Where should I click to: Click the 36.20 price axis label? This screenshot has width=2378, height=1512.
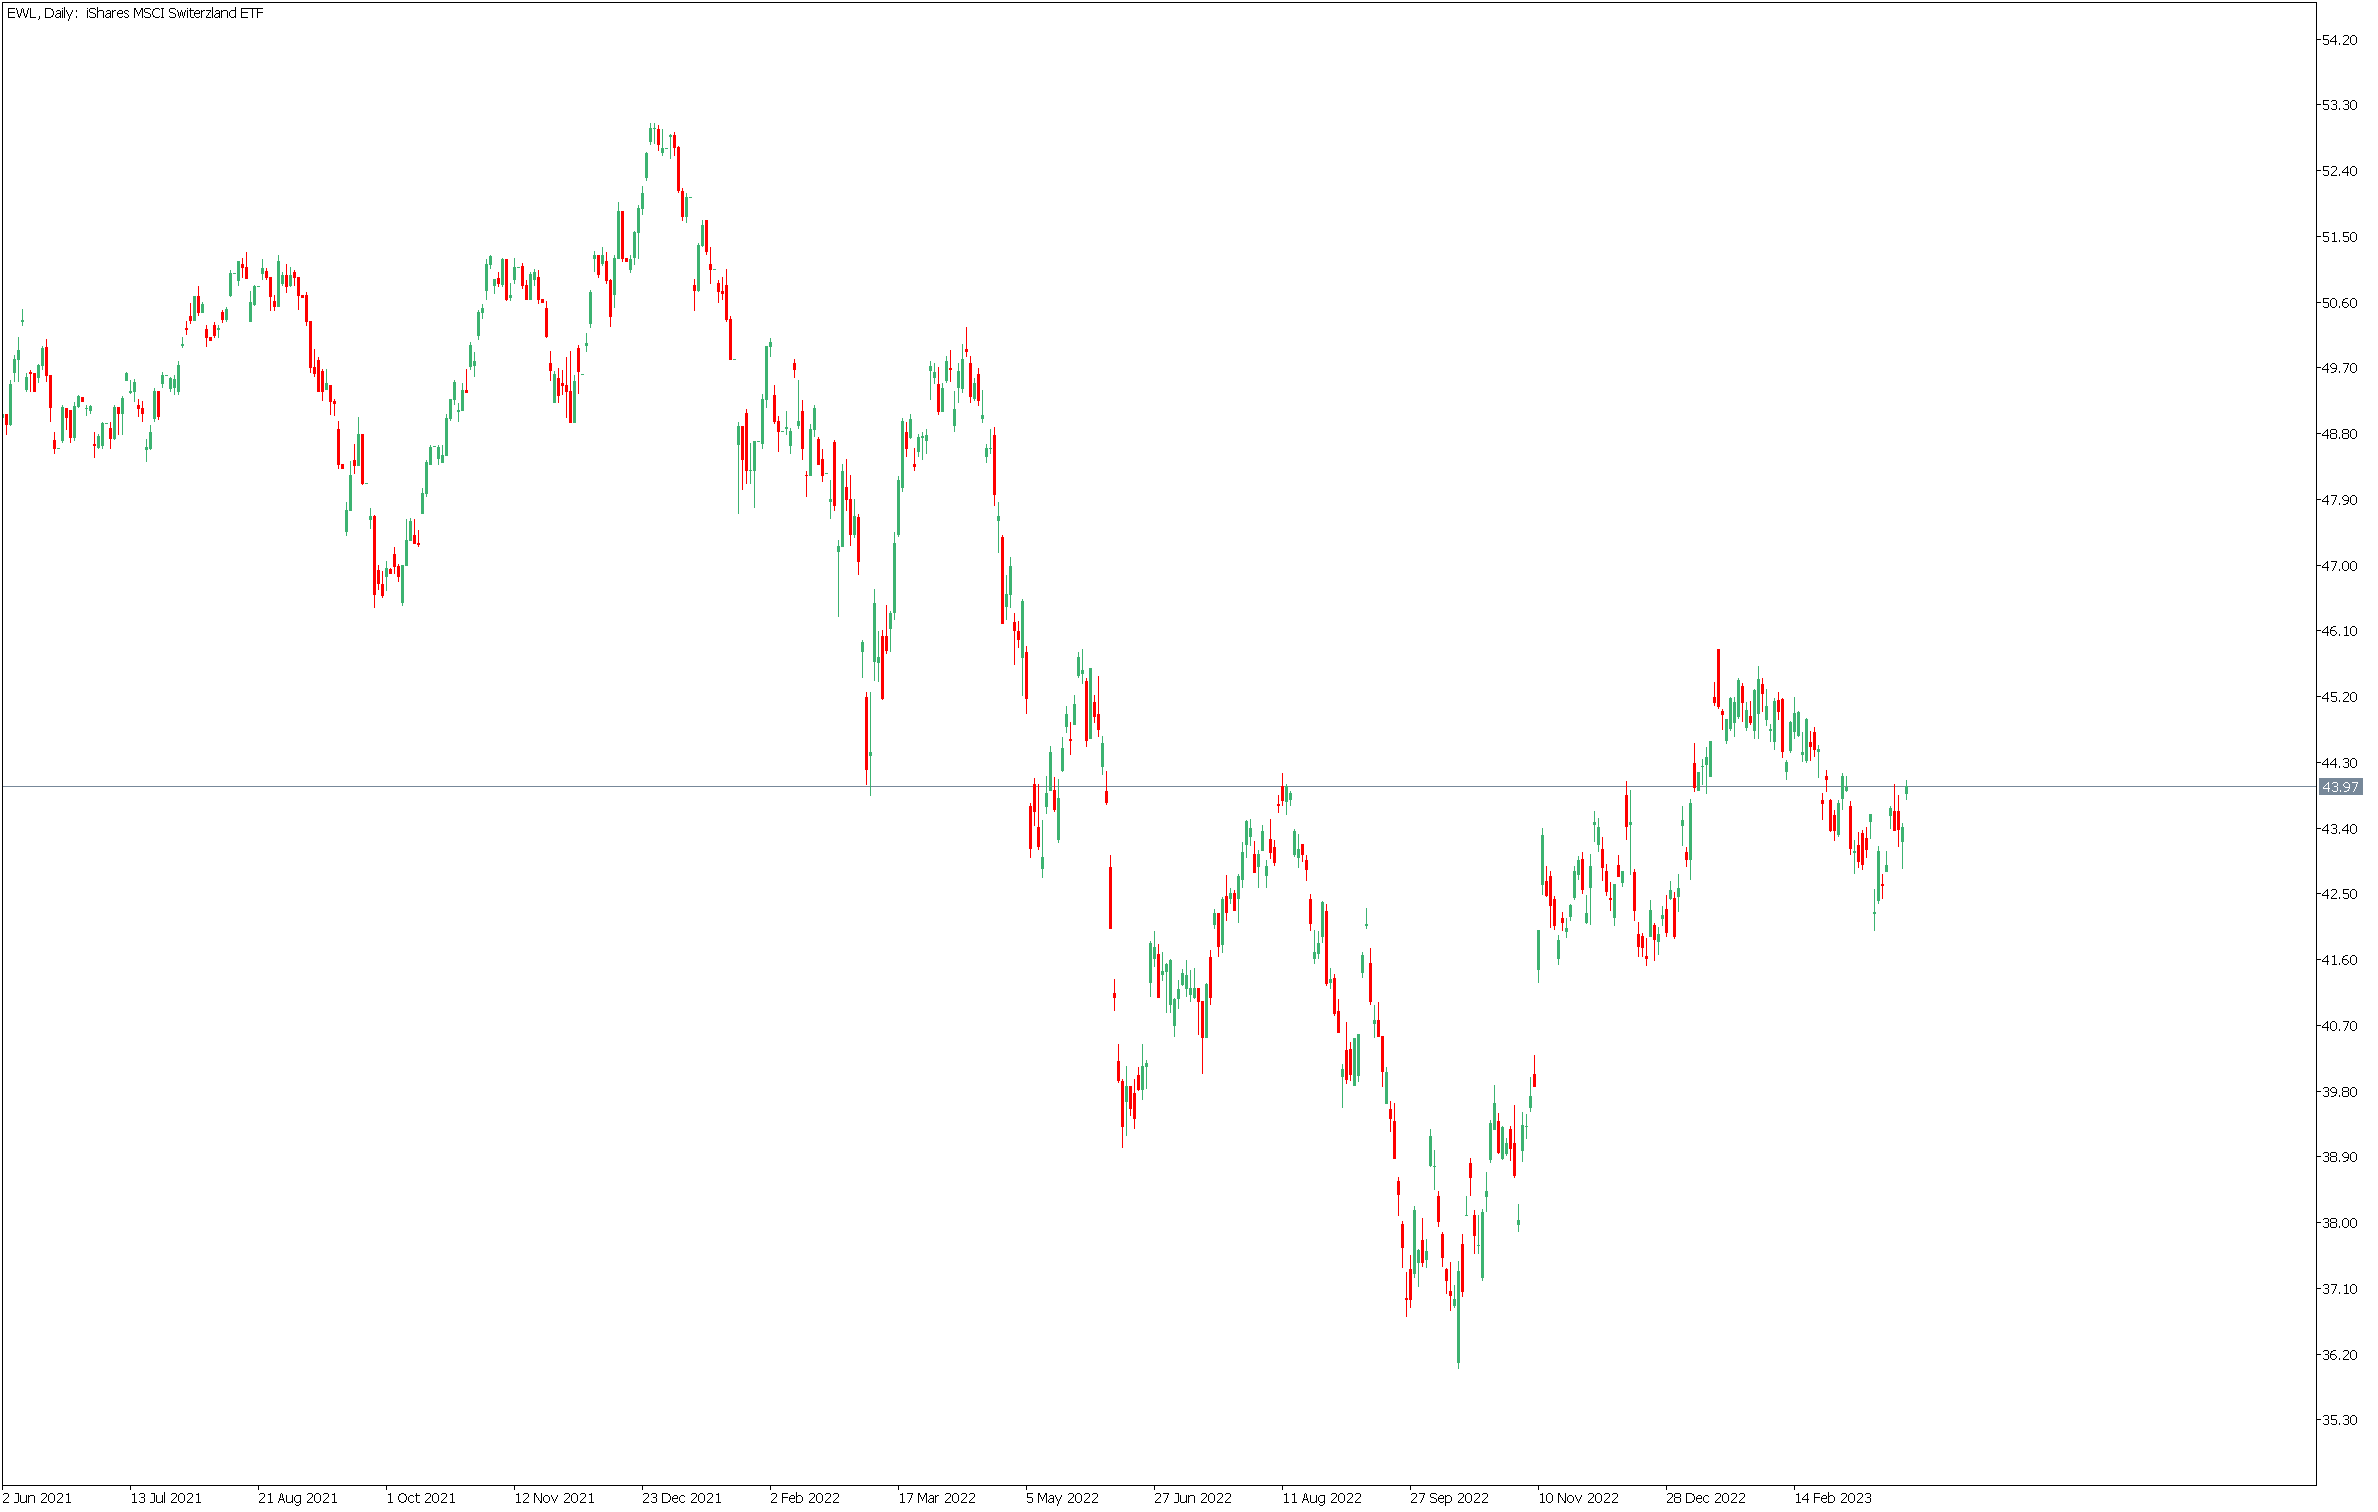pos(2339,1355)
